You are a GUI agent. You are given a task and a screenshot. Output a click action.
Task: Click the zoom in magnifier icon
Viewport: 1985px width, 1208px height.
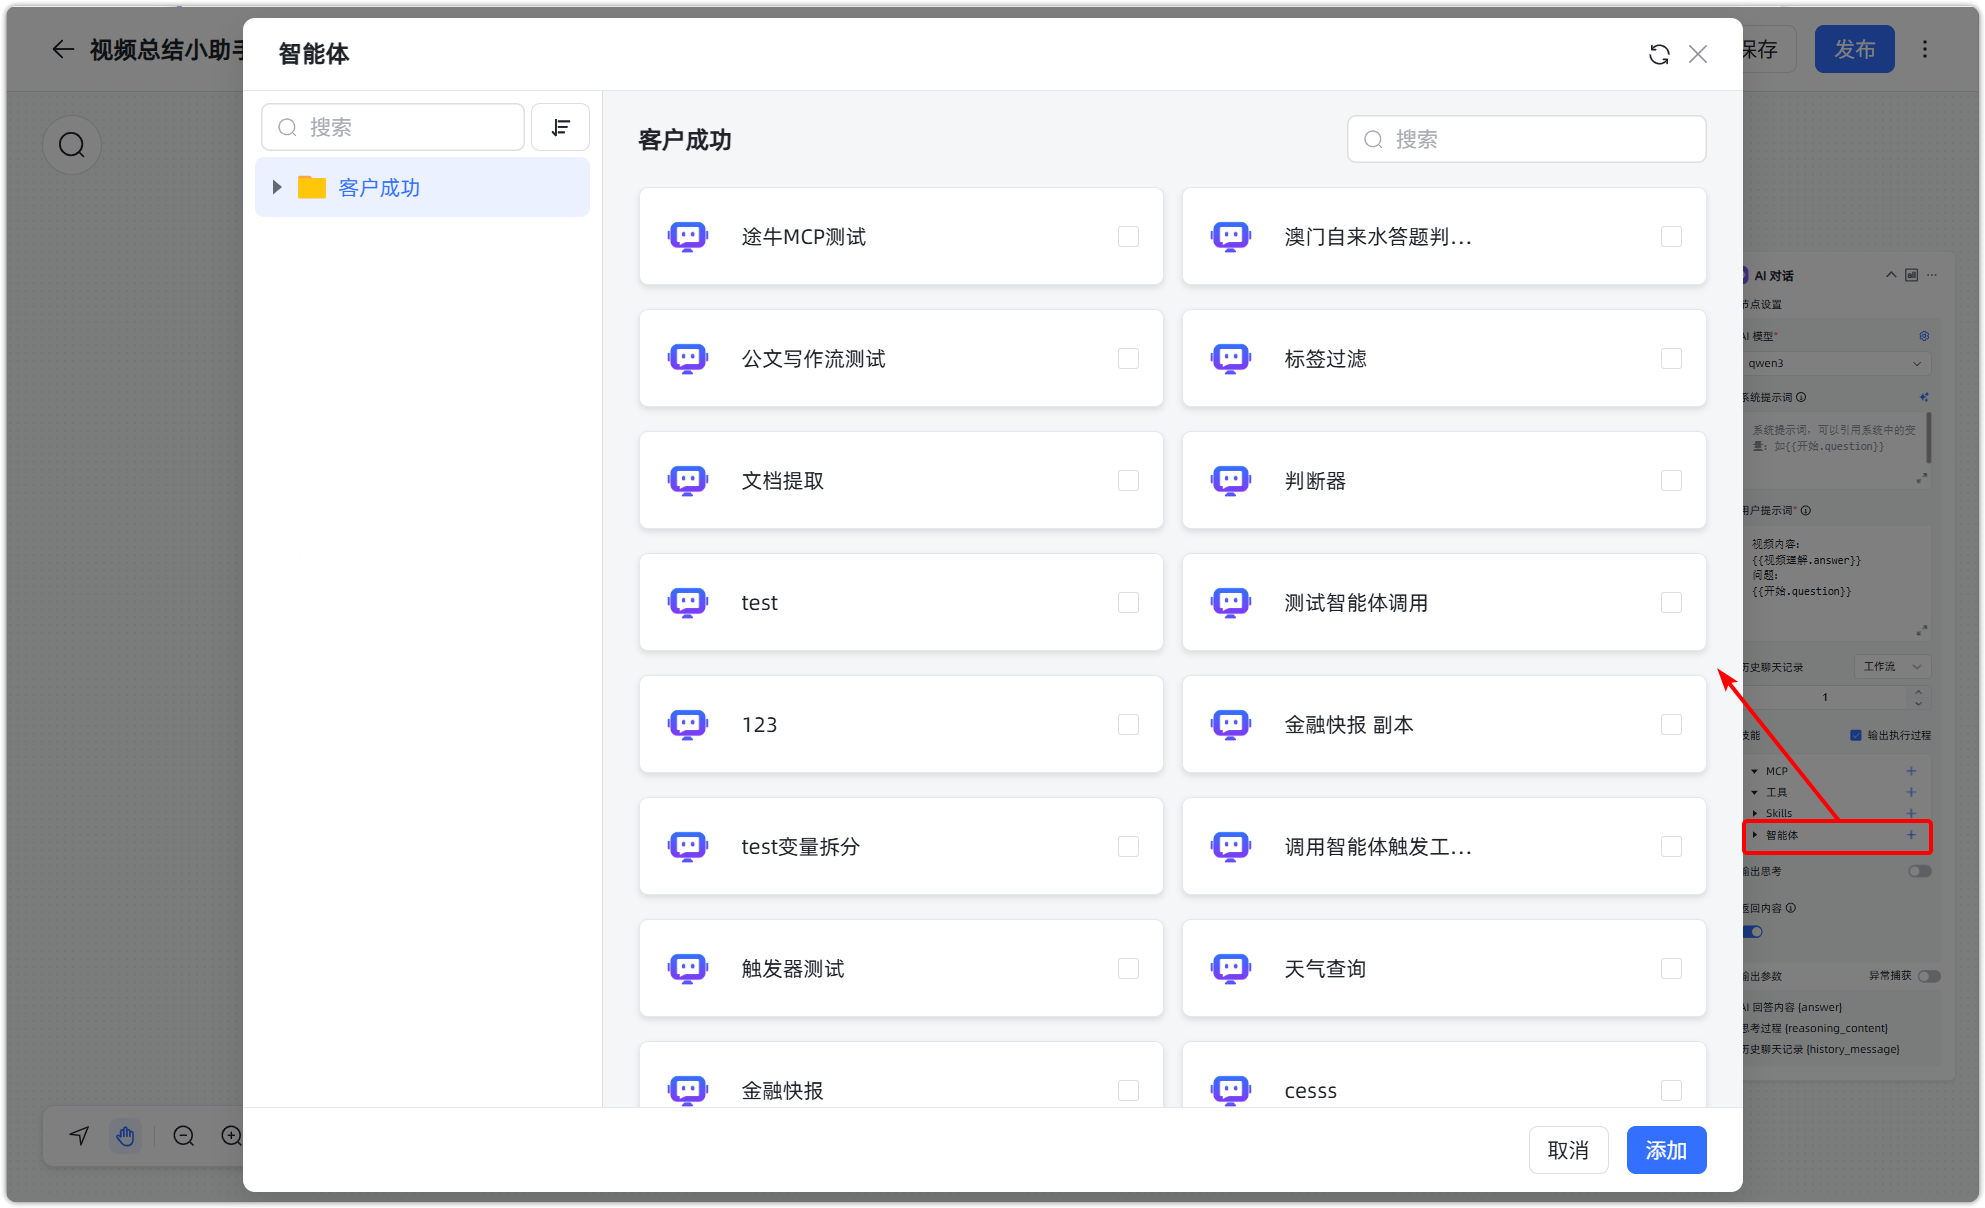click(231, 1135)
